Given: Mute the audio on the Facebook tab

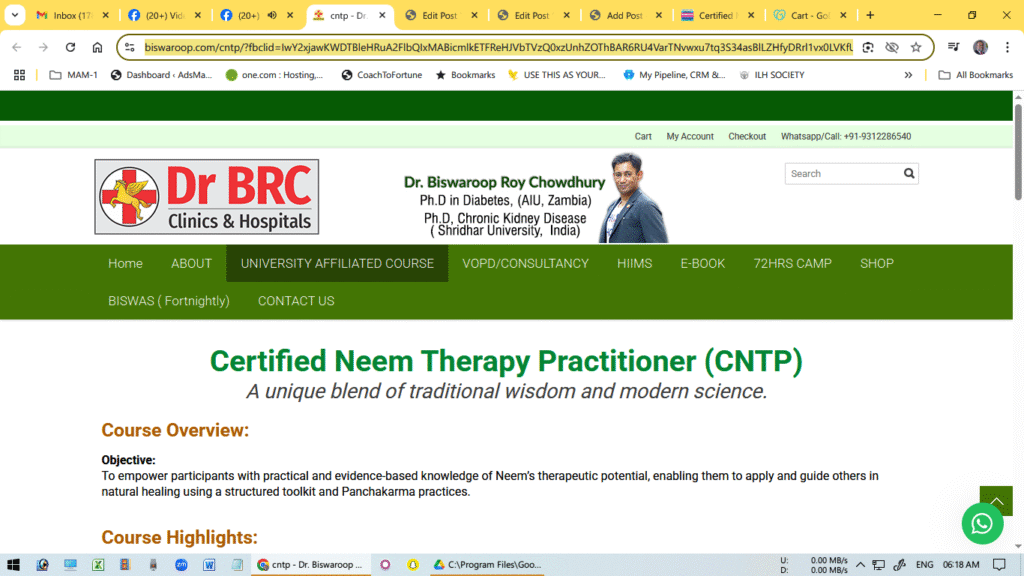Looking at the screenshot, I should 272,15.
